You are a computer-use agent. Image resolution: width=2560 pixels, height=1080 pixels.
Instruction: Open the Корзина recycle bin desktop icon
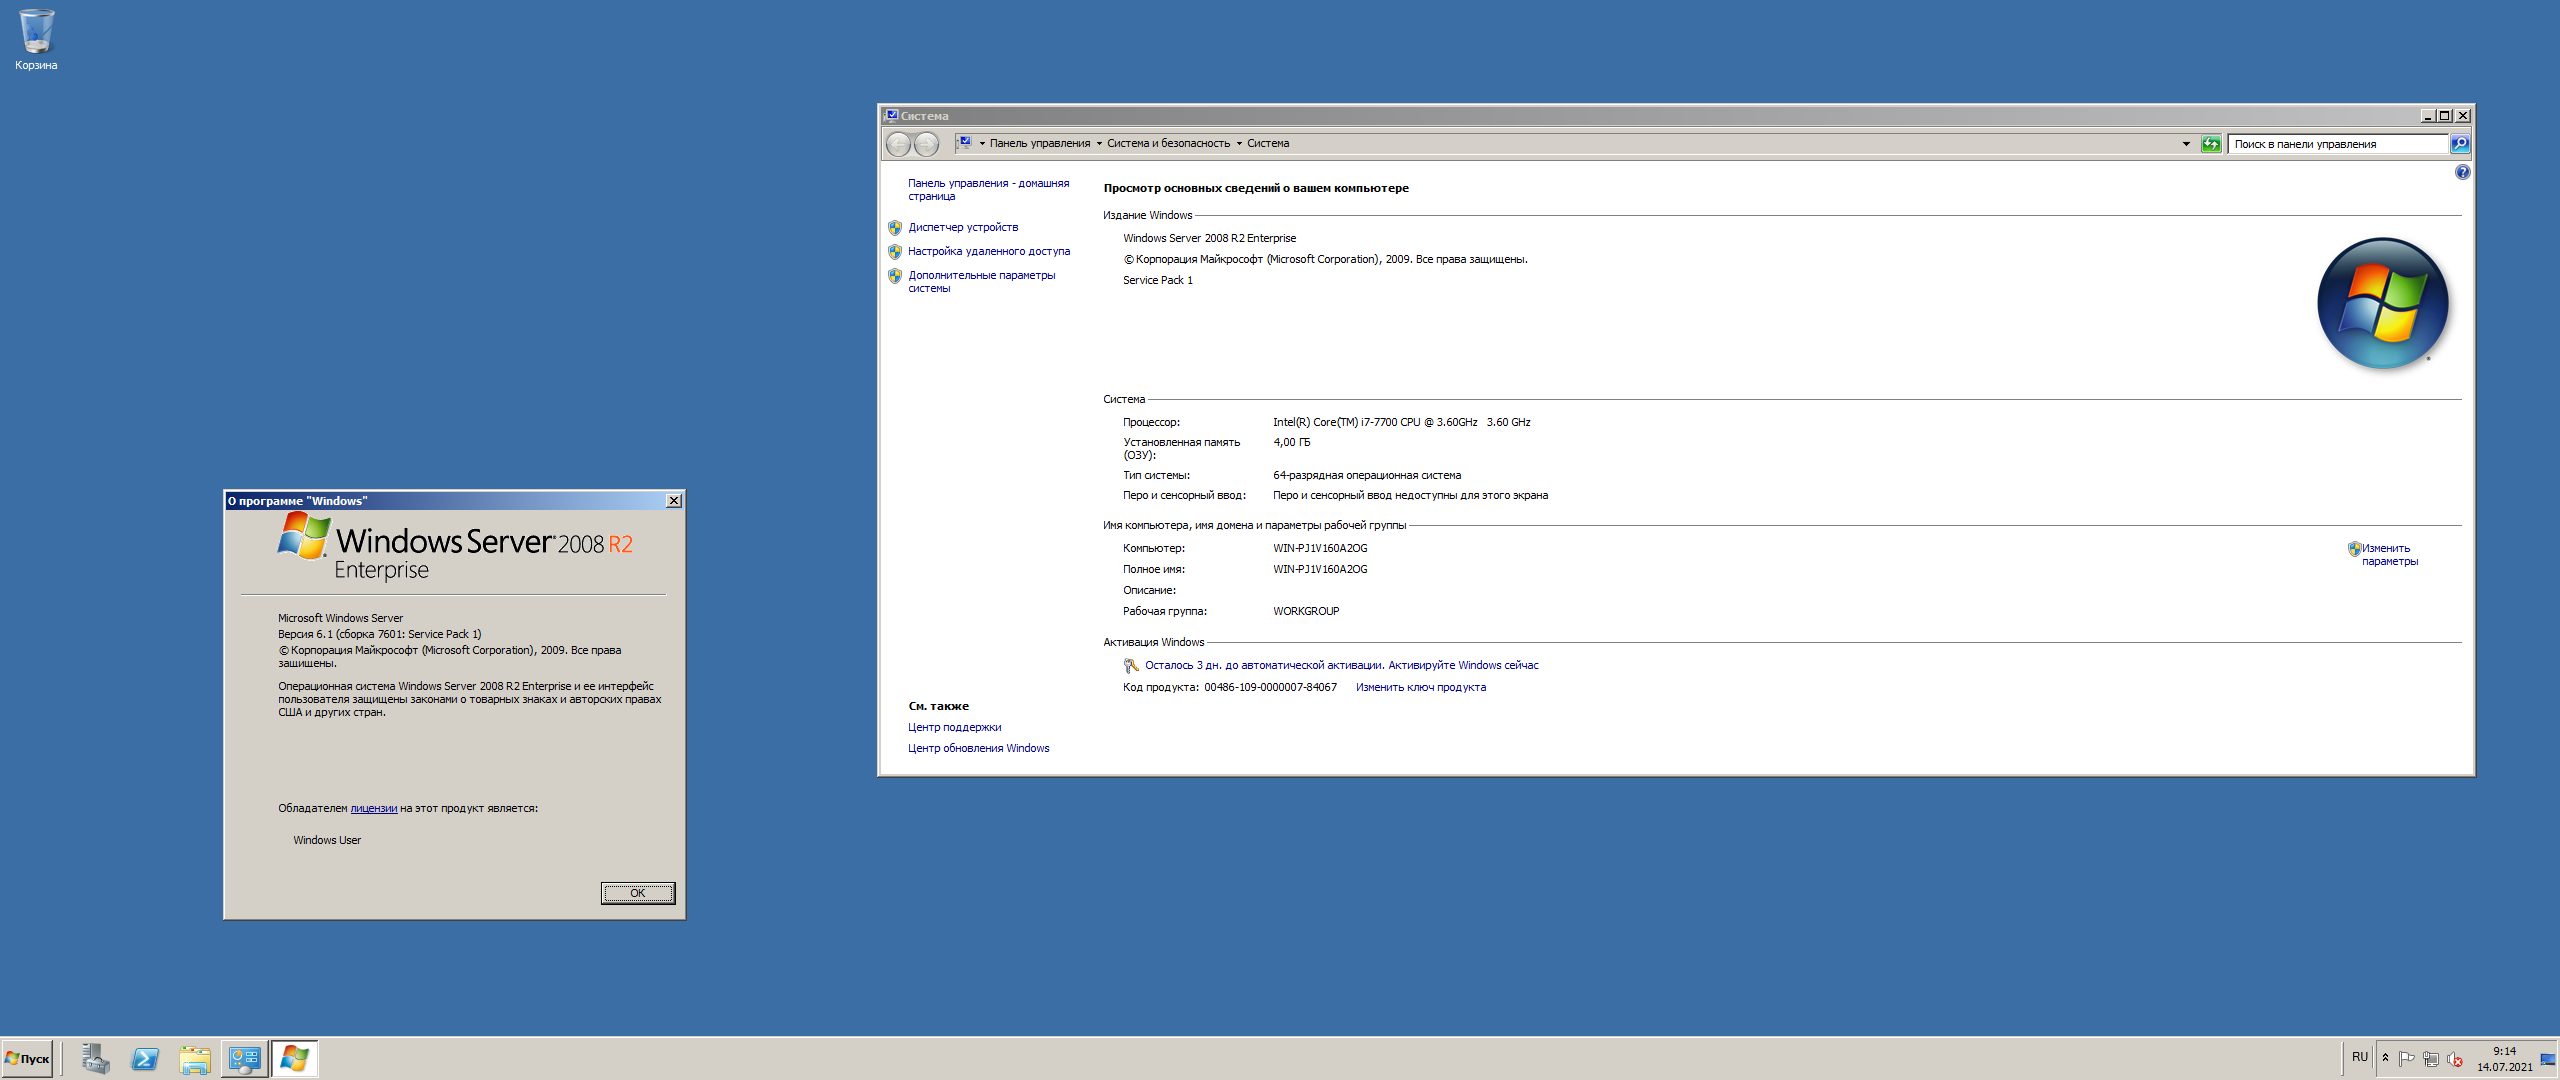(x=36, y=40)
